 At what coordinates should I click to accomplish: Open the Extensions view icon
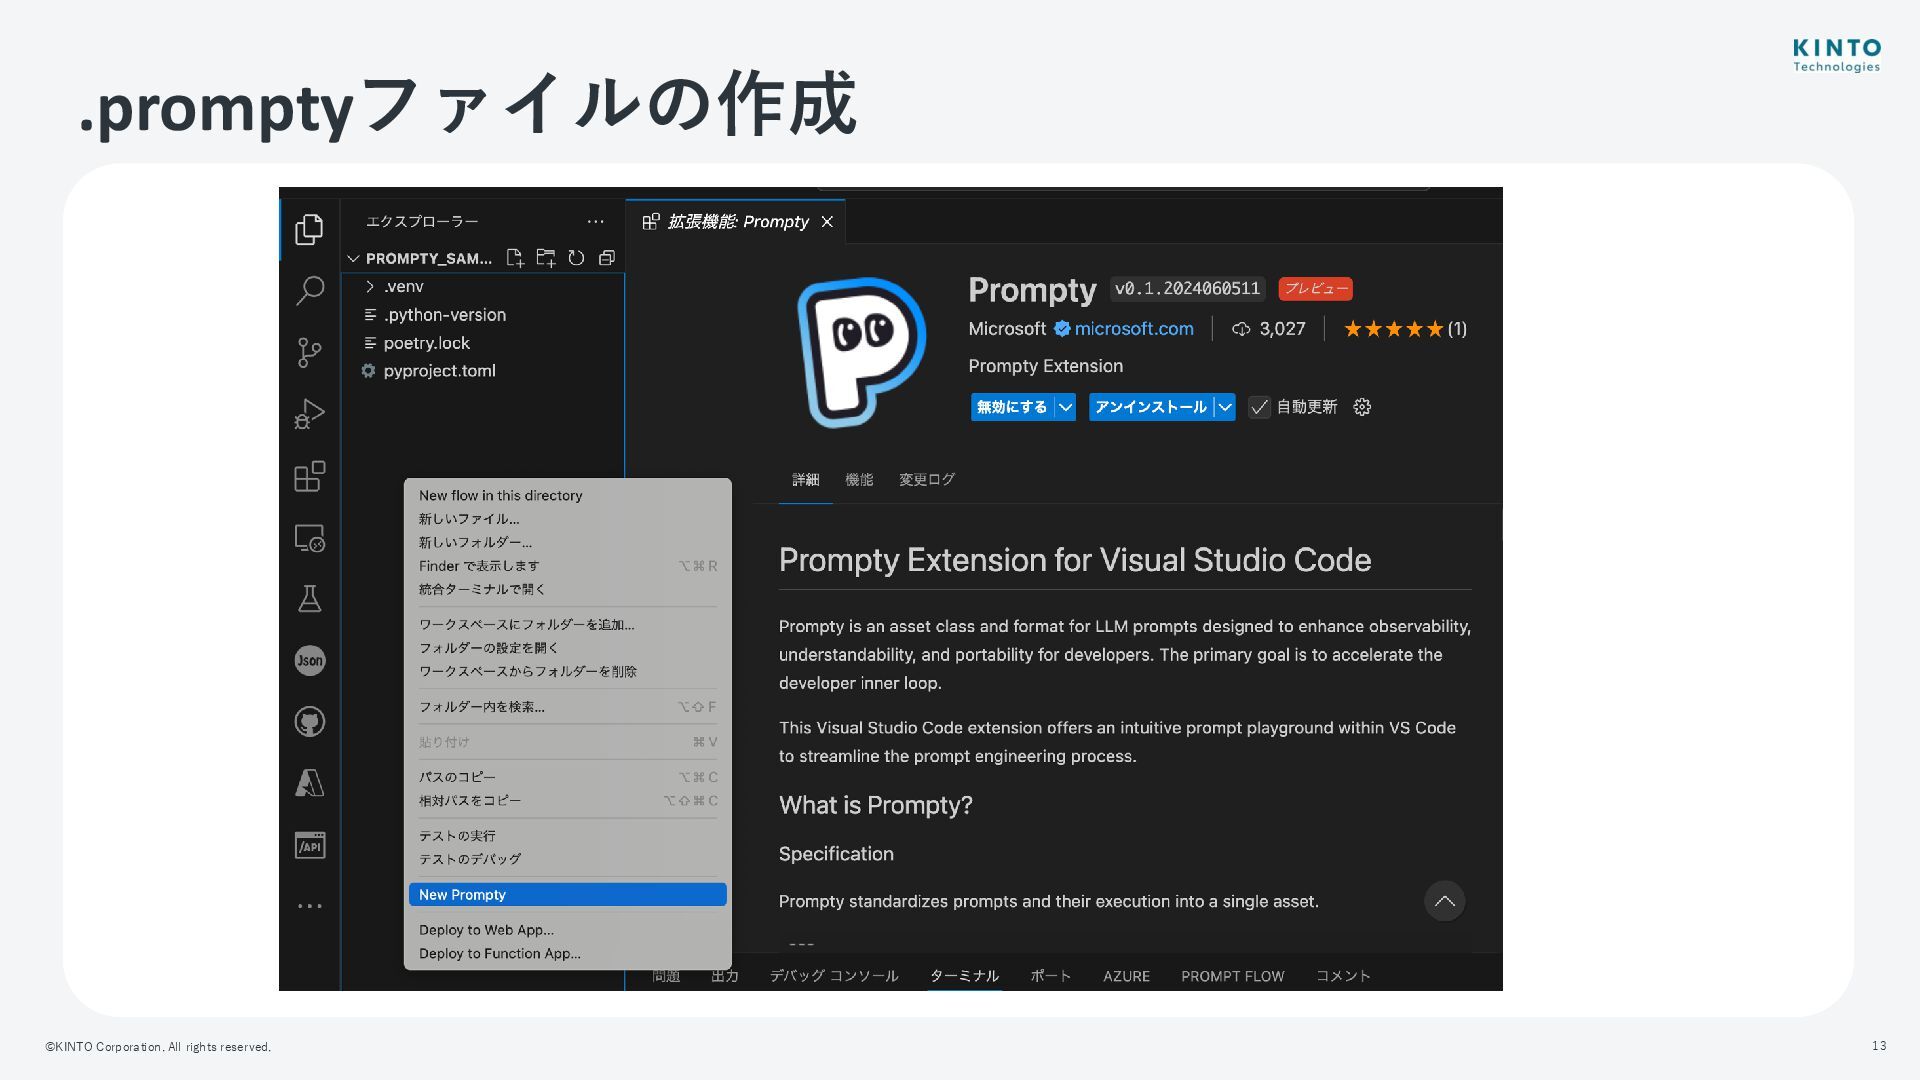coord(309,476)
